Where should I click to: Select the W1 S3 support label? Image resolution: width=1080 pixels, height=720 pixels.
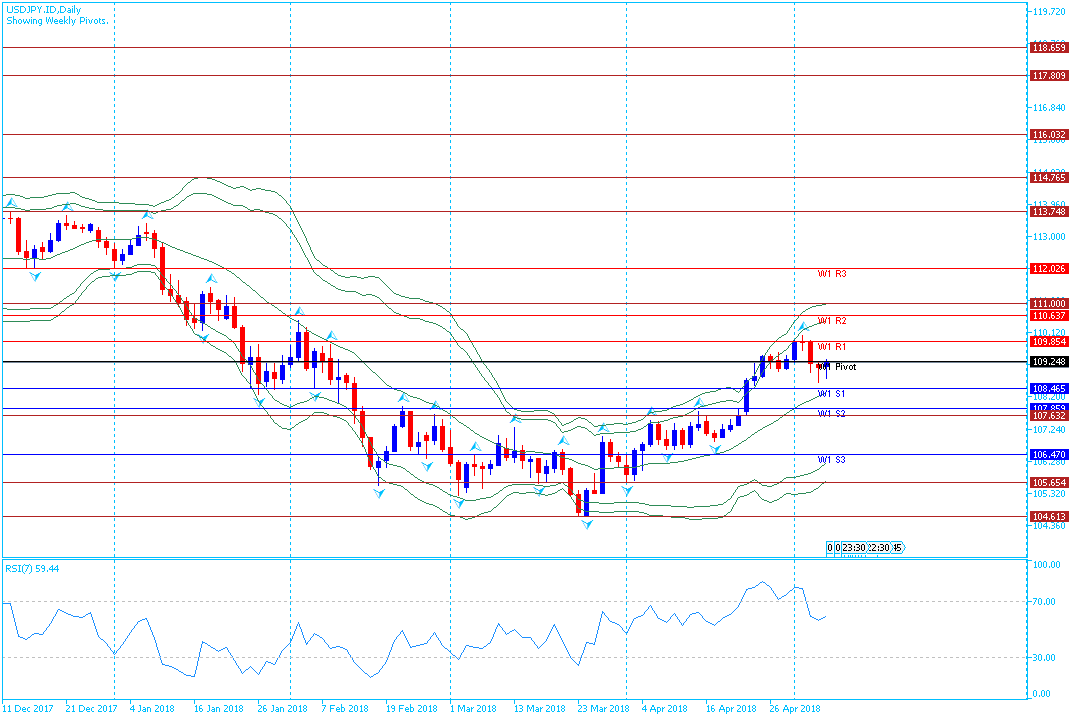click(832, 460)
